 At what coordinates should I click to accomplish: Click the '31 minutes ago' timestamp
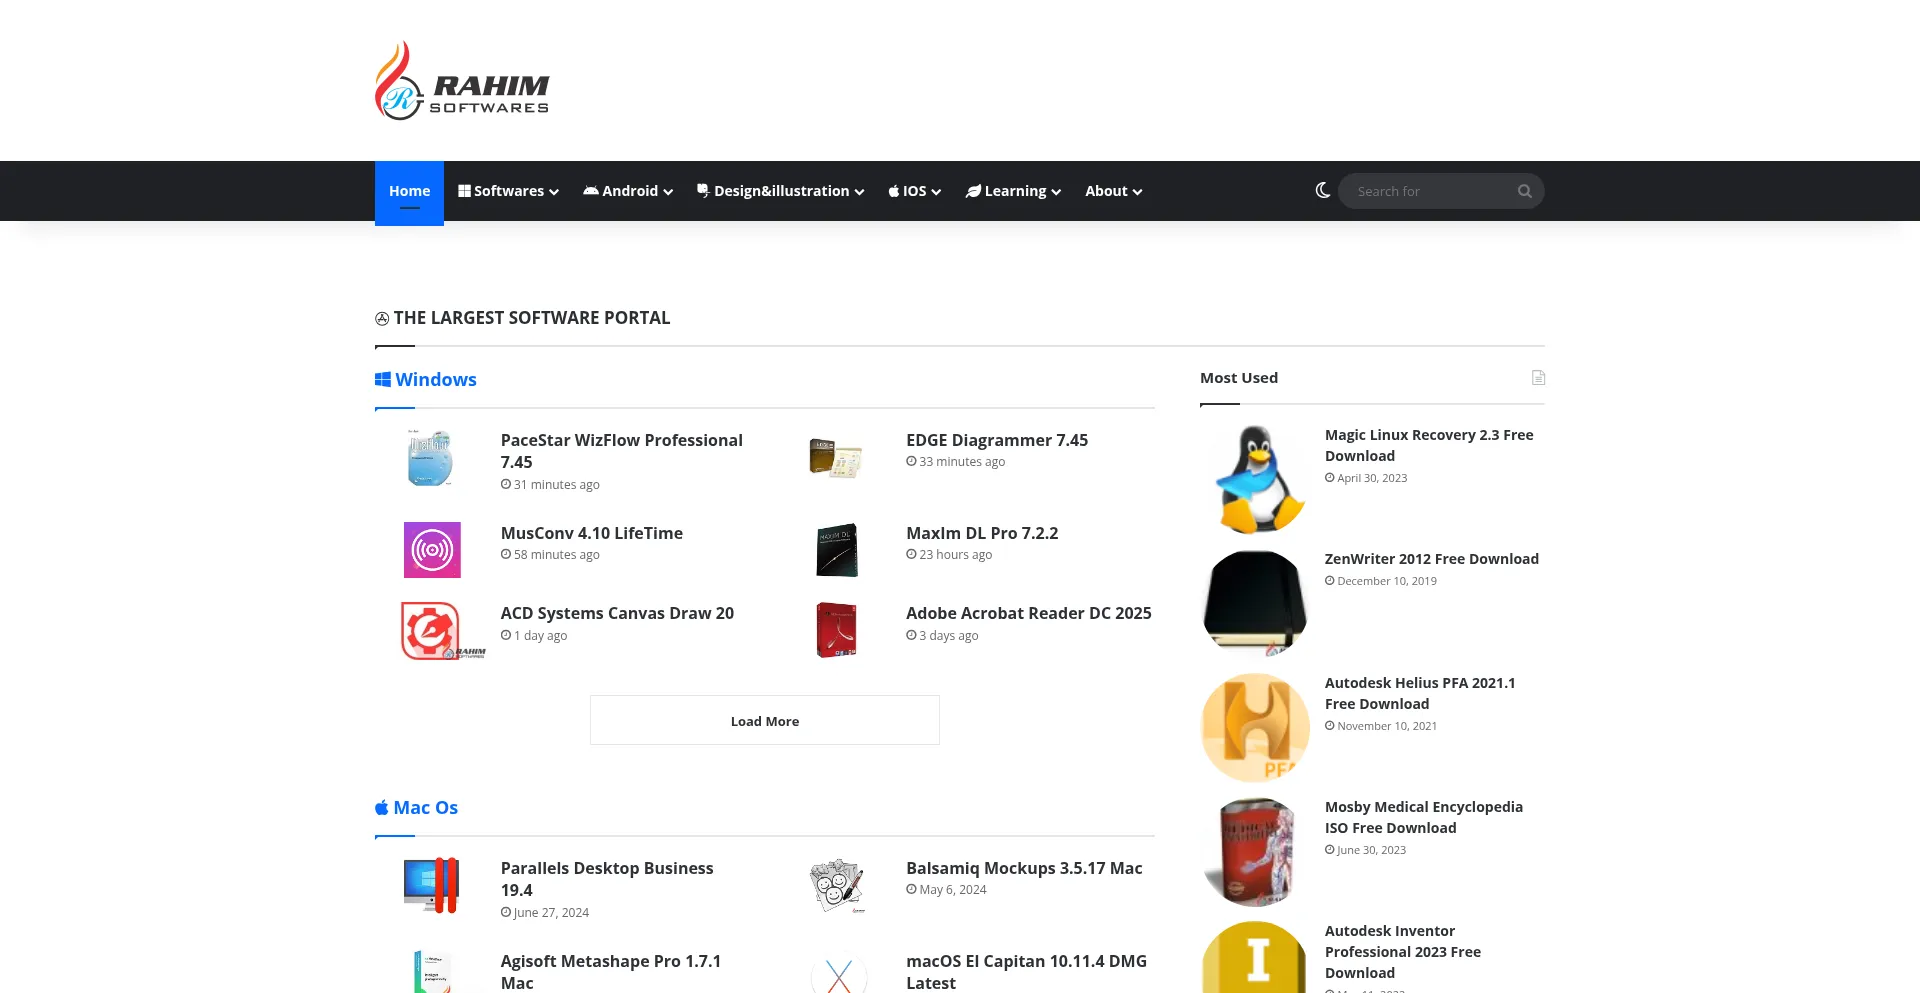point(557,485)
